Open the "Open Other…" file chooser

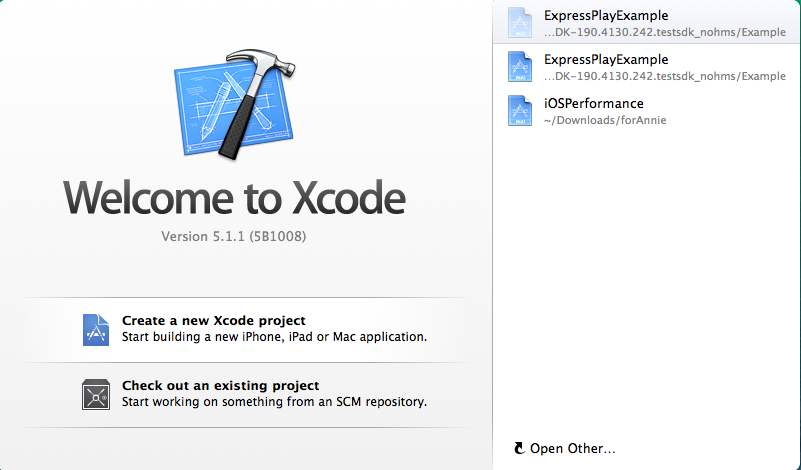click(573, 449)
